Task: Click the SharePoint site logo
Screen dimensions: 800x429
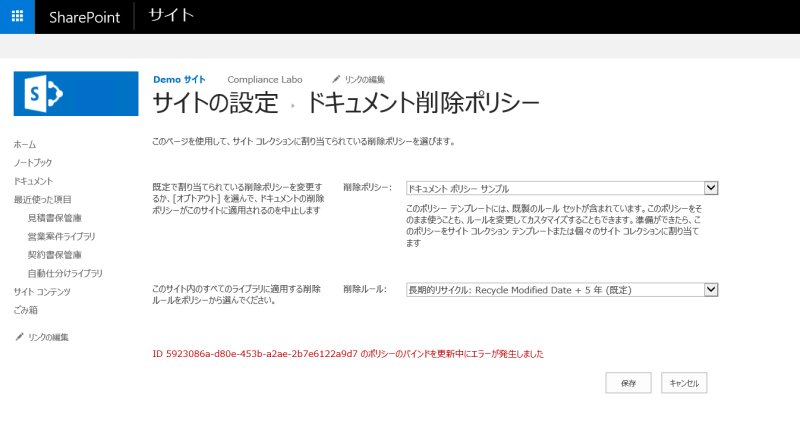Action: 76,93
